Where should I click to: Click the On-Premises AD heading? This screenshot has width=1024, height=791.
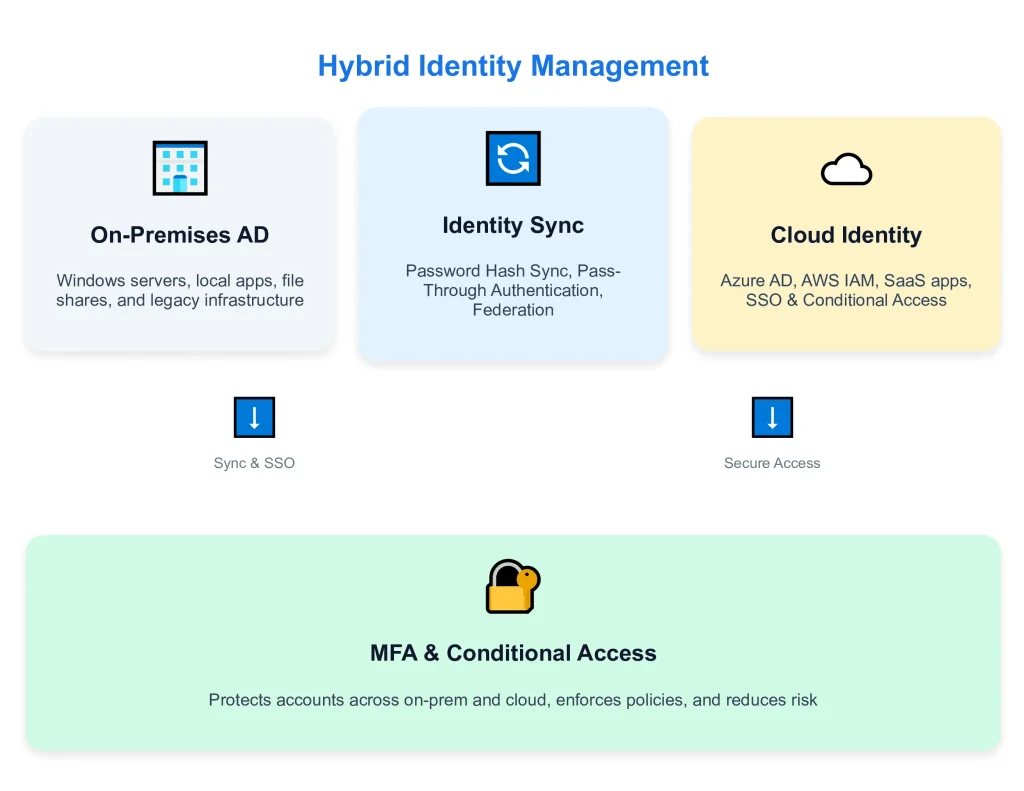click(x=180, y=235)
